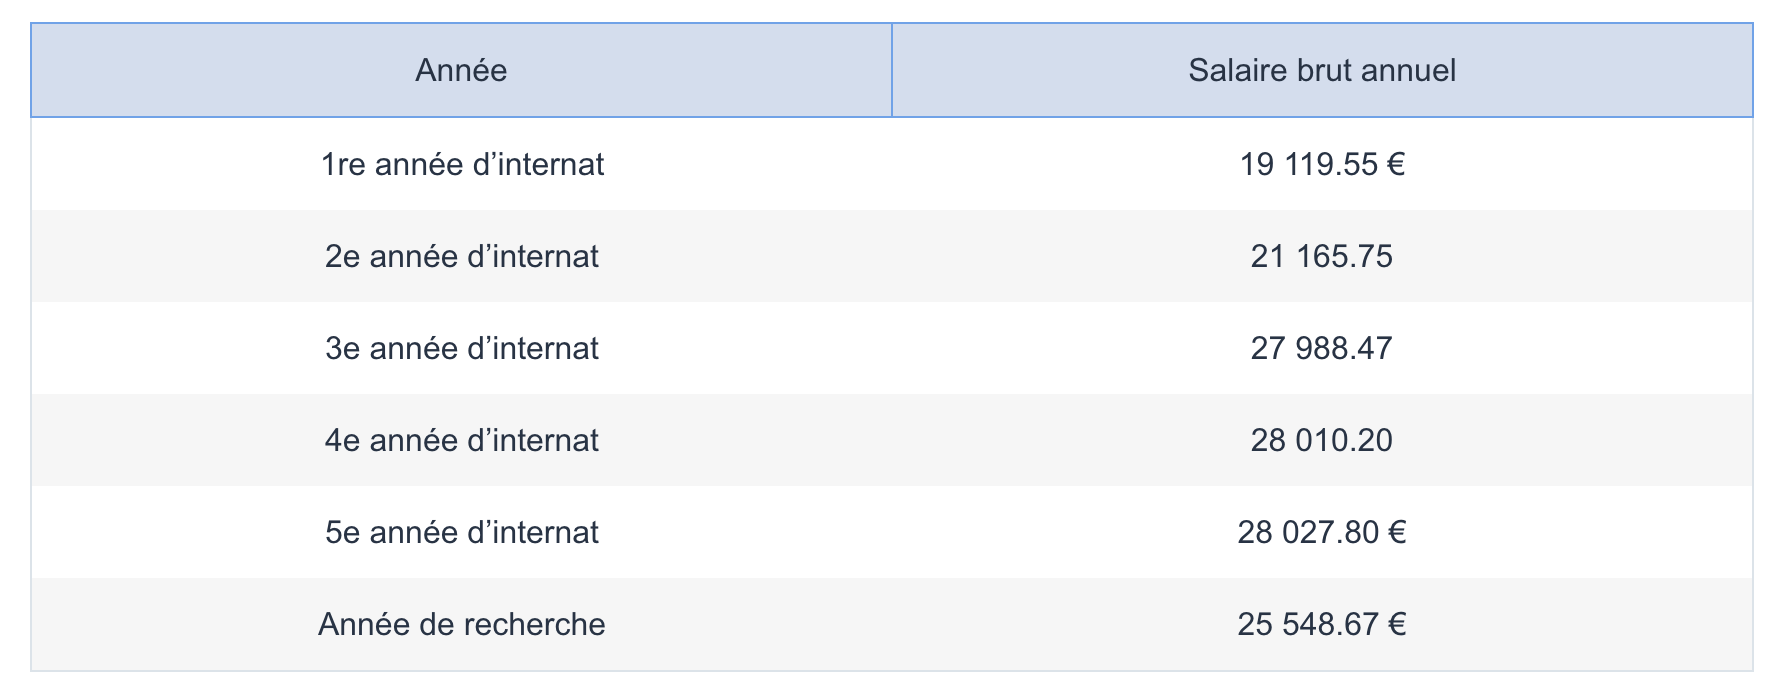Select the 3e année d'internat cell

tap(461, 348)
